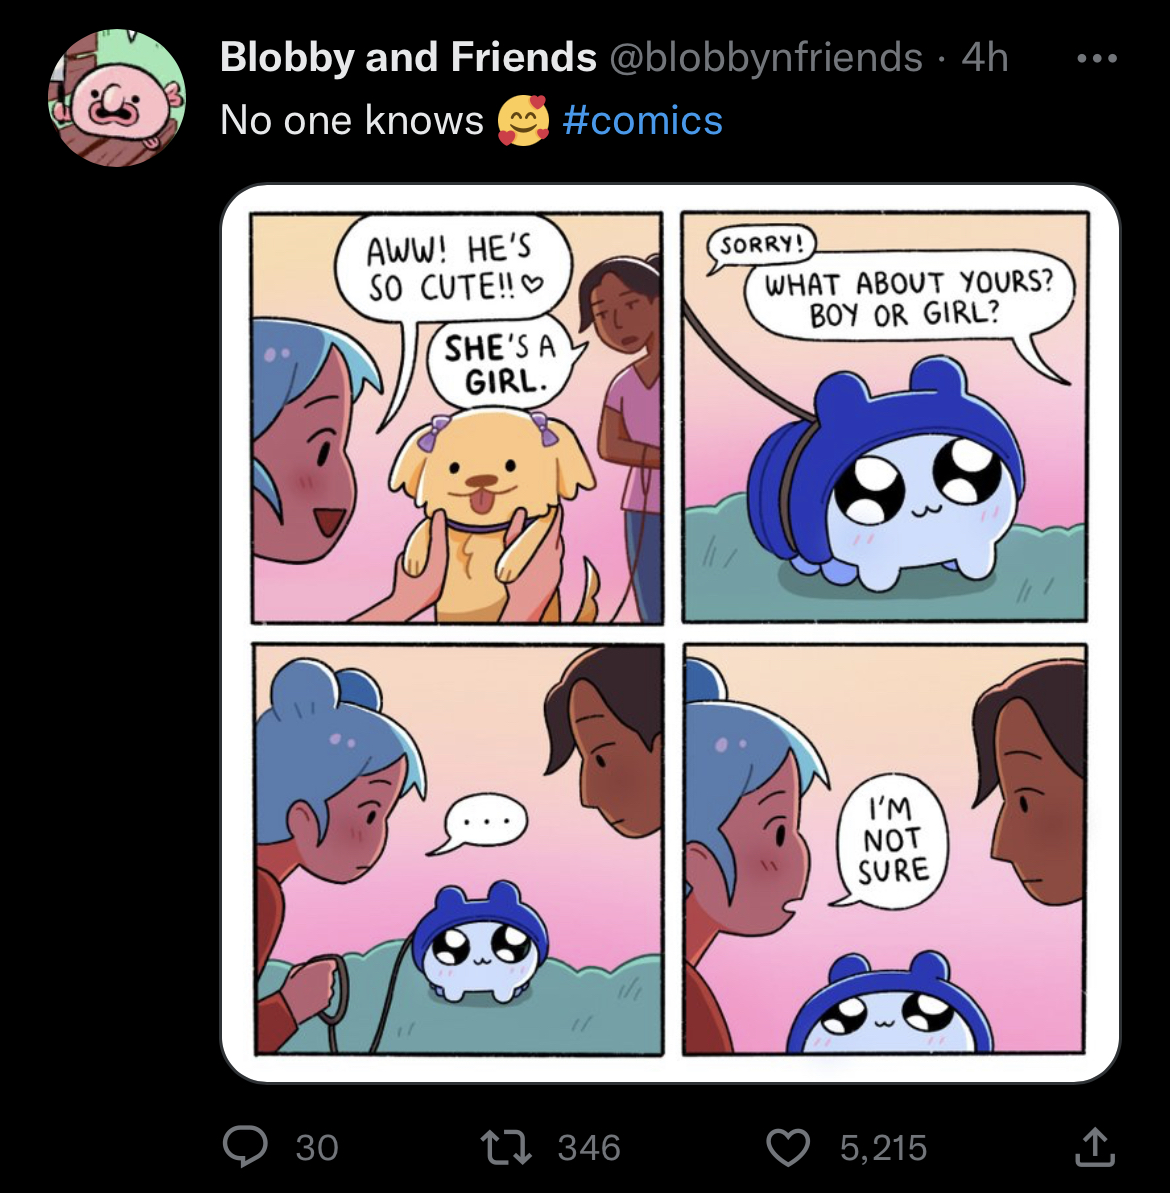Open the 4h timestamp link

click(985, 58)
